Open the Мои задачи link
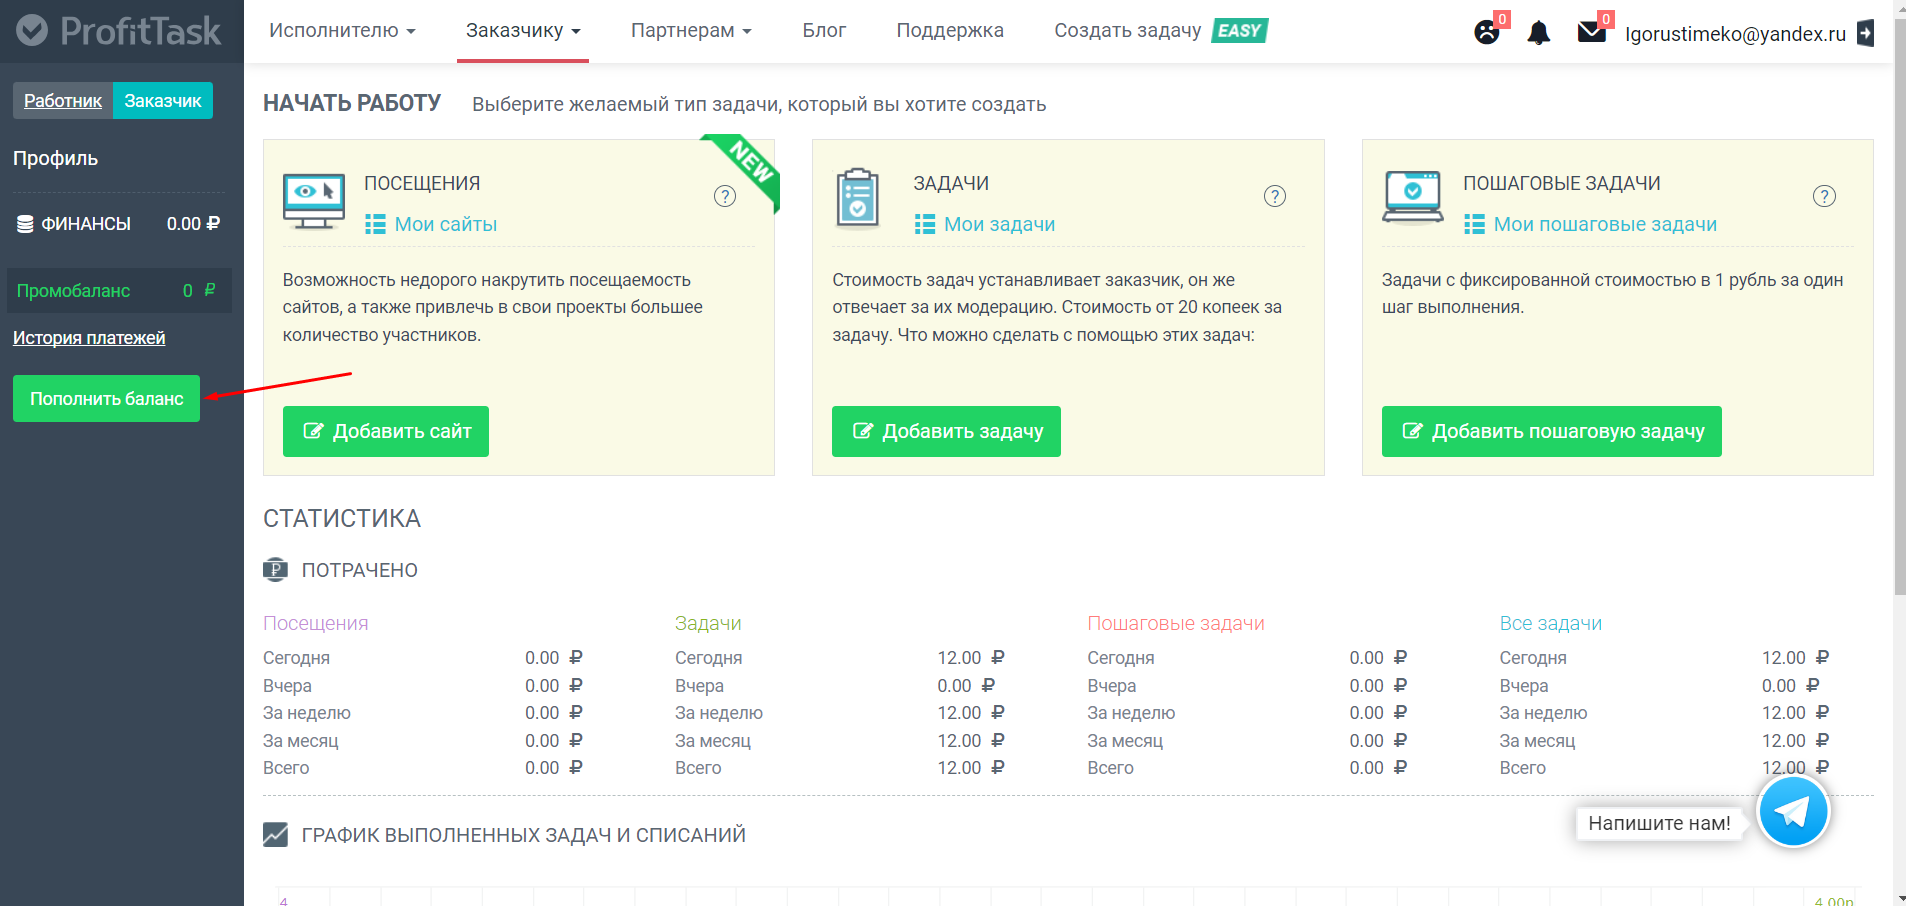The height and width of the screenshot is (906, 1906). coord(999,225)
